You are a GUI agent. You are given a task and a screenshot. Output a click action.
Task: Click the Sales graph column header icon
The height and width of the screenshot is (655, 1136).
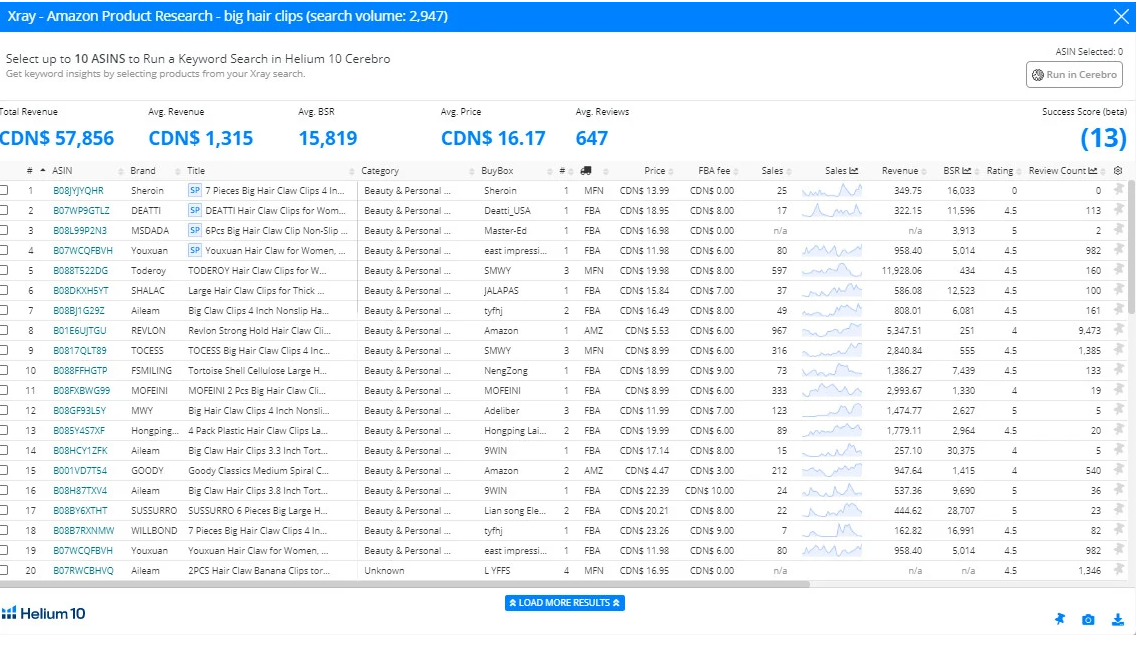pos(854,171)
